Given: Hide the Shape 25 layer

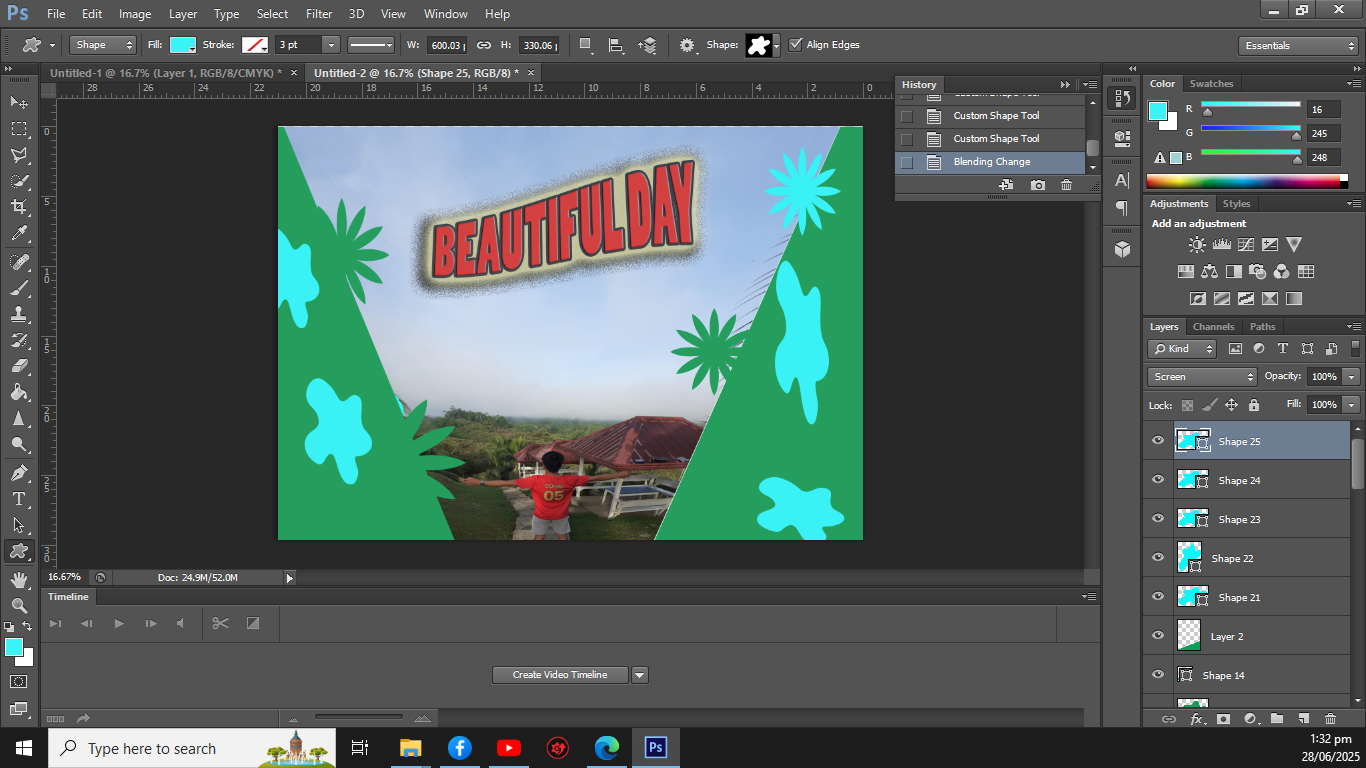Looking at the screenshot, I should [1158, 441].
